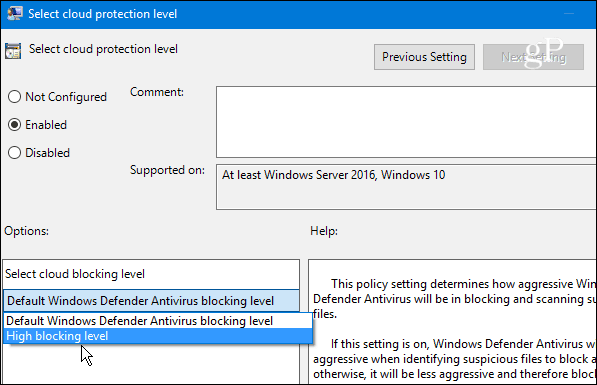
Task: Click inside the Comment text box
Action: point(406,122)
